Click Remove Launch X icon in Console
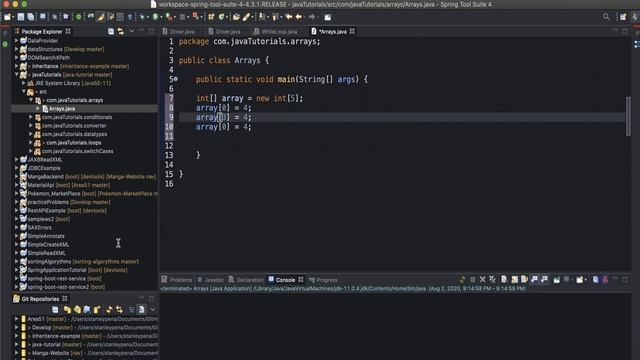Image resolution: width=640 pixels, height=360 pixels. coord(482,280)
